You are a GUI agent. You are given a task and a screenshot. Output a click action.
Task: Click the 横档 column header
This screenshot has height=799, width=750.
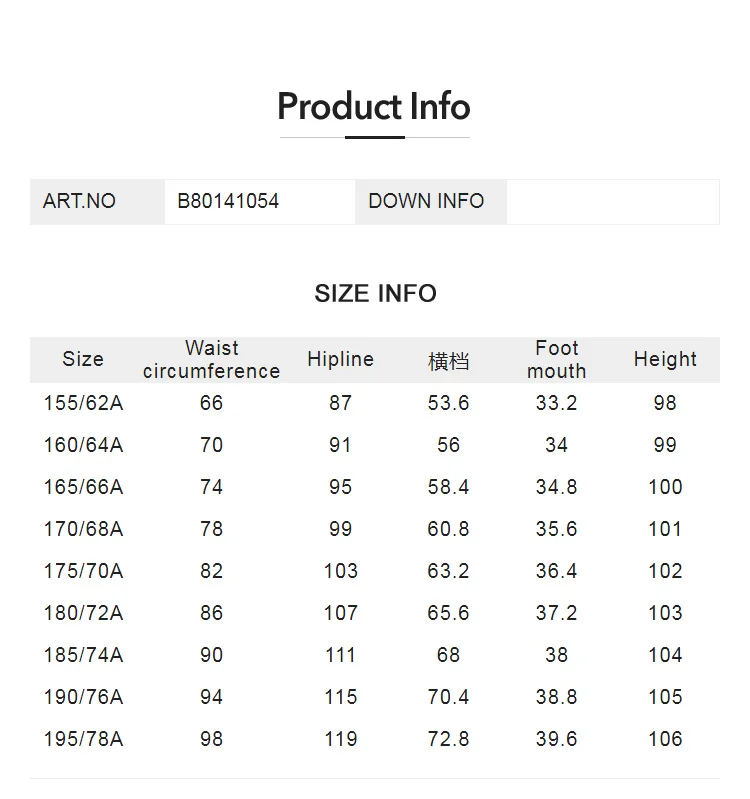tap(448, 361)
